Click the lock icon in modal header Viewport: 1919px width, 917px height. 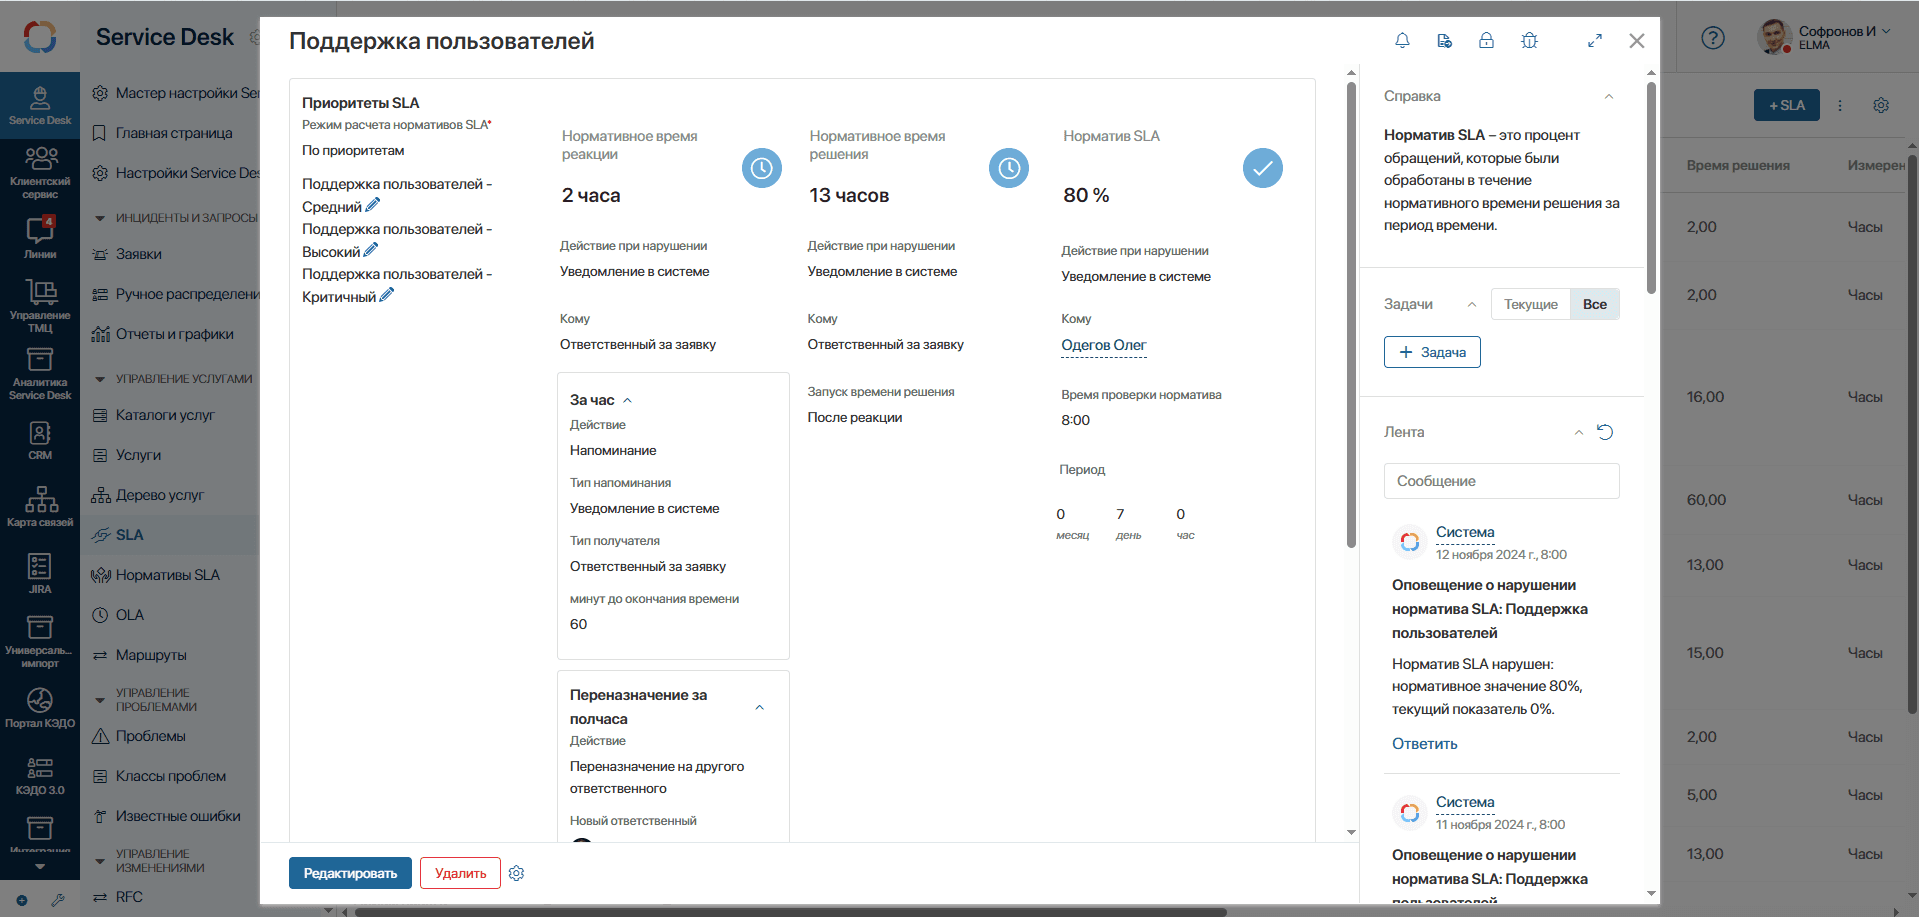click(x=1486, y=41)
